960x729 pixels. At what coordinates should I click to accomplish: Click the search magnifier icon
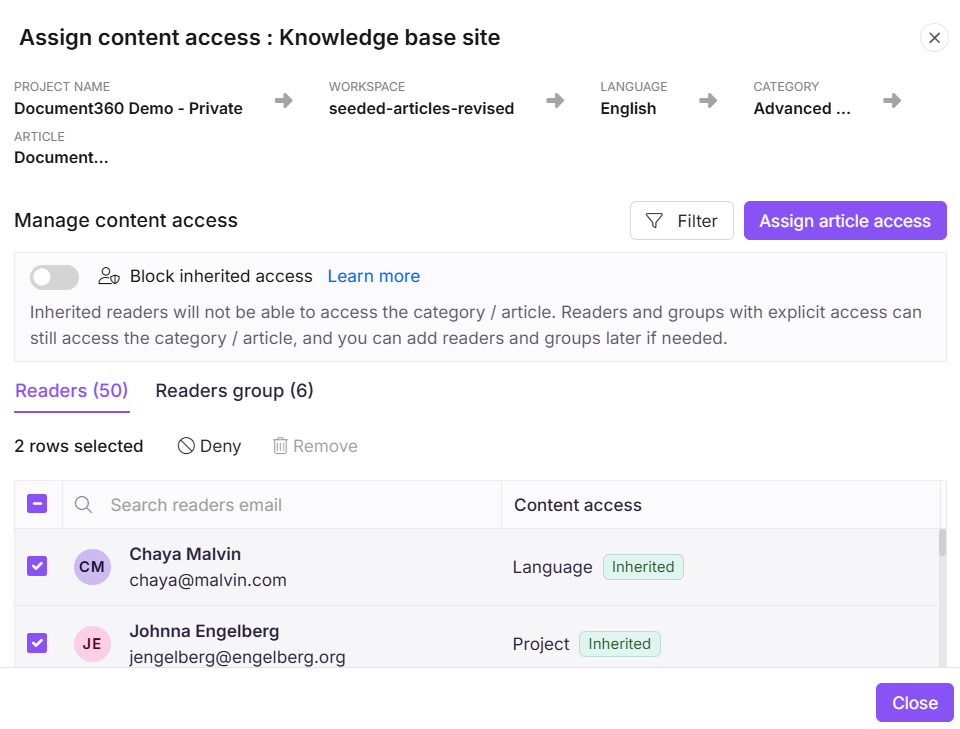coord(83,505)
